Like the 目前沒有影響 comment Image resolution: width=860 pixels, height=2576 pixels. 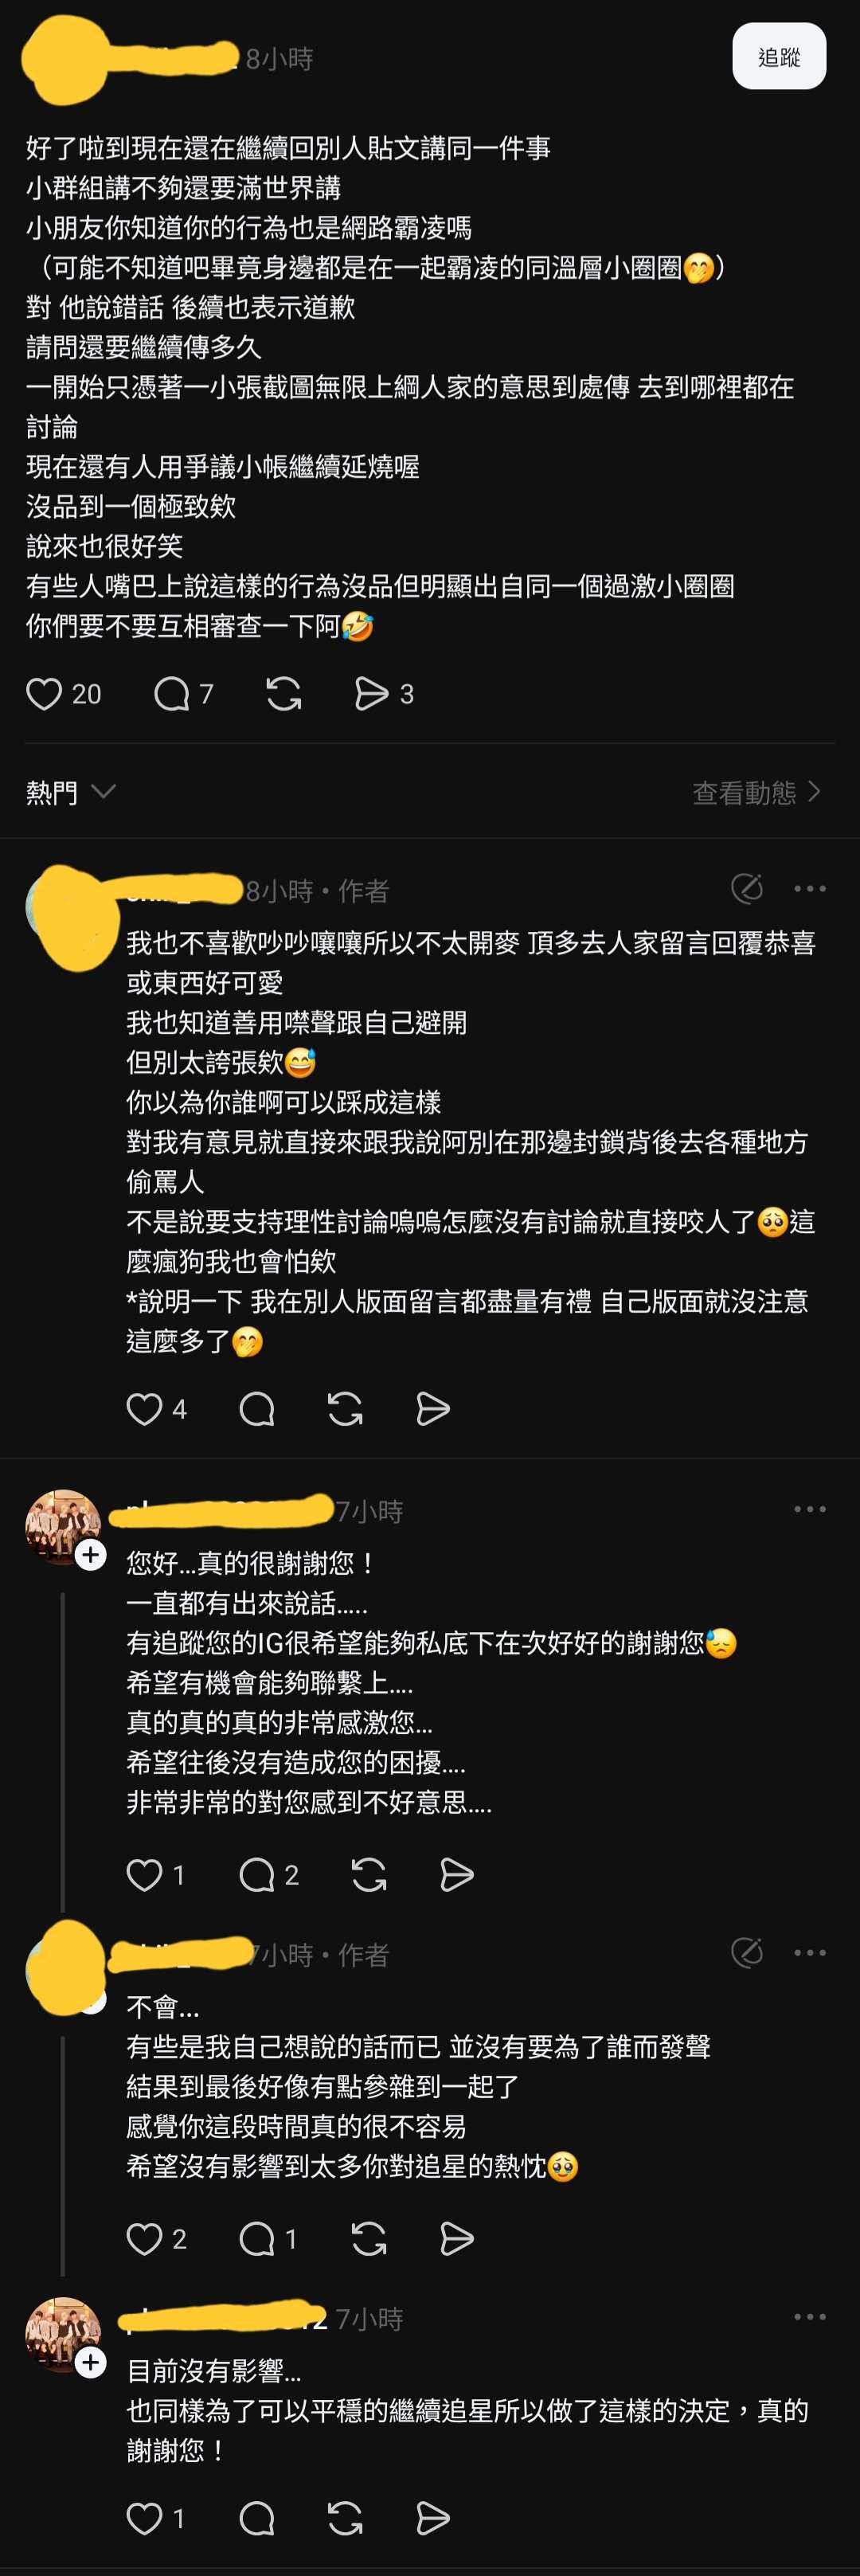tap(144, 2518)
